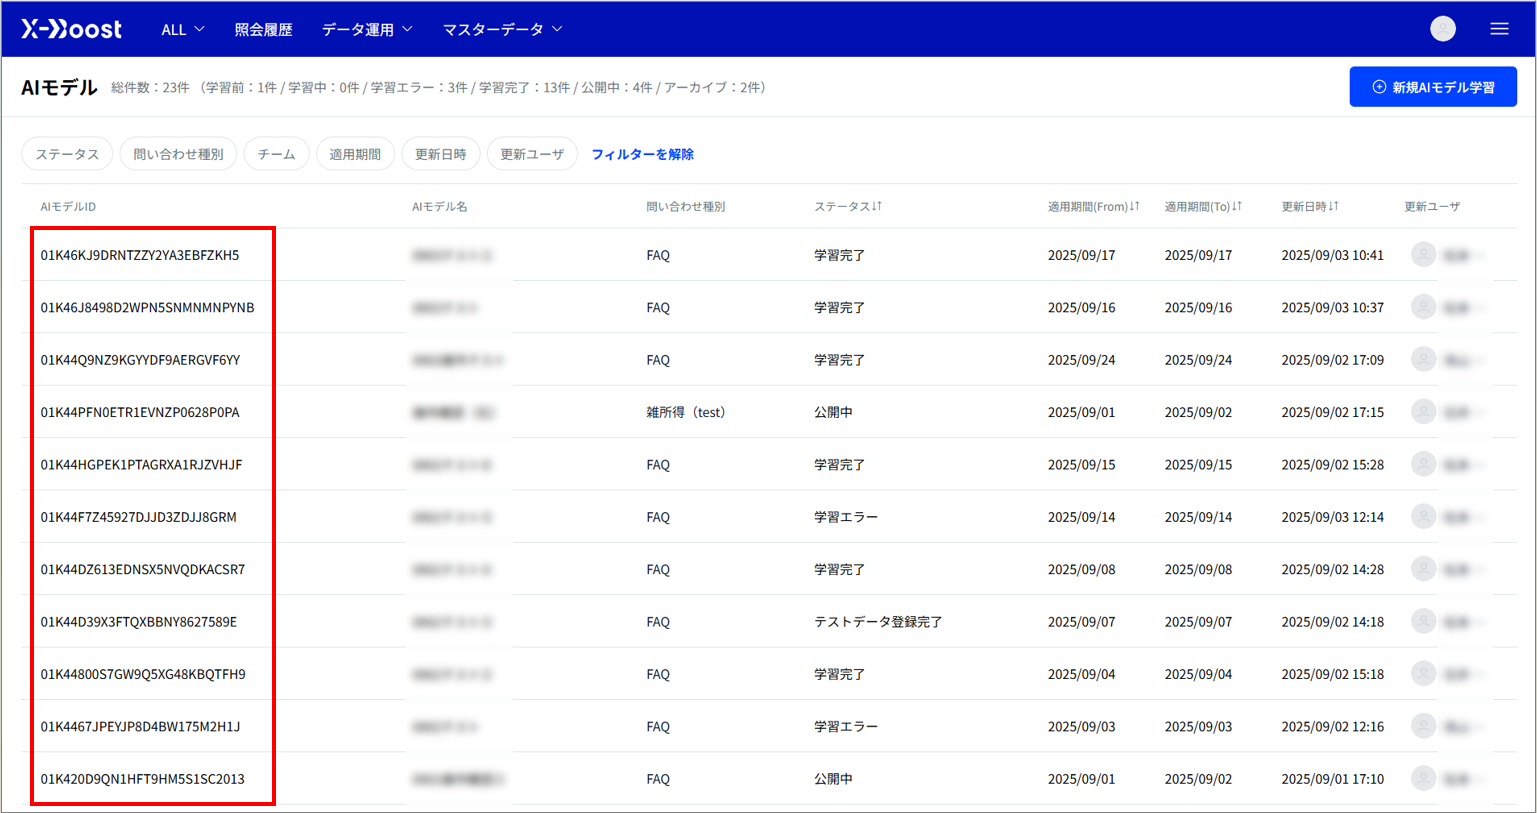Click the 雑所得（test） inquiry type cell
The width and height of the screenshot is (1537, 813).
(x=686, y=412)
